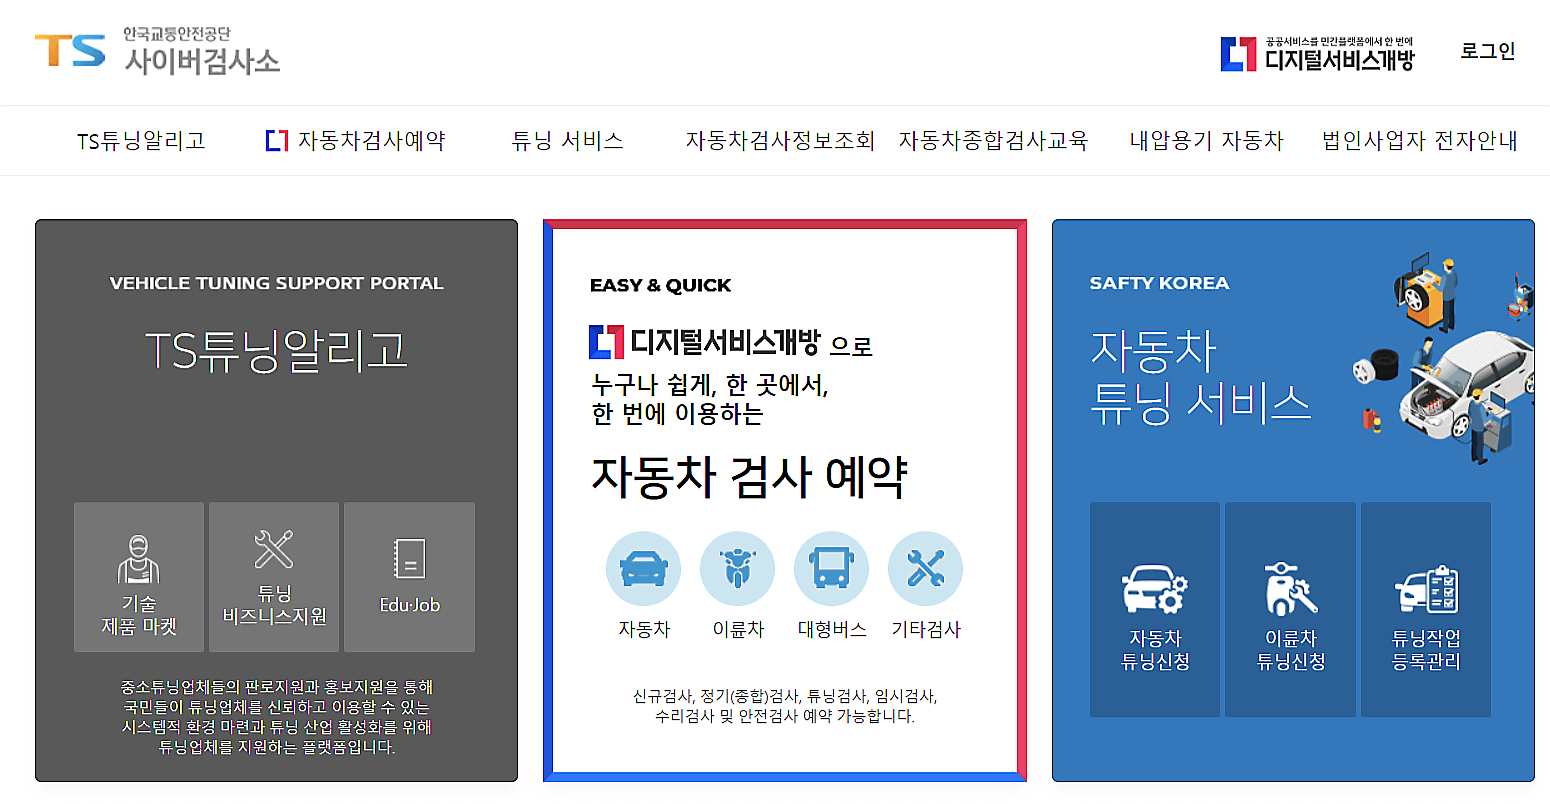Select the 대형버스 large bus icon

tap(831, 567)
